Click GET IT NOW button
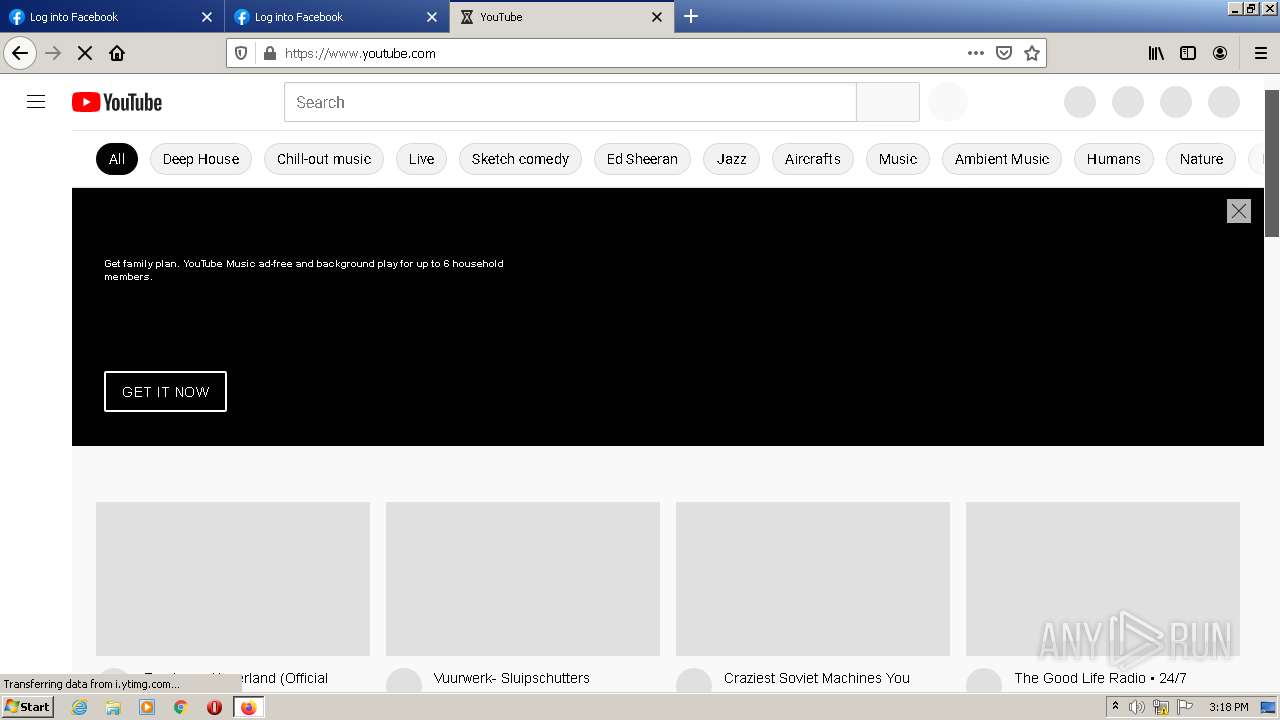 click(165, 392)
